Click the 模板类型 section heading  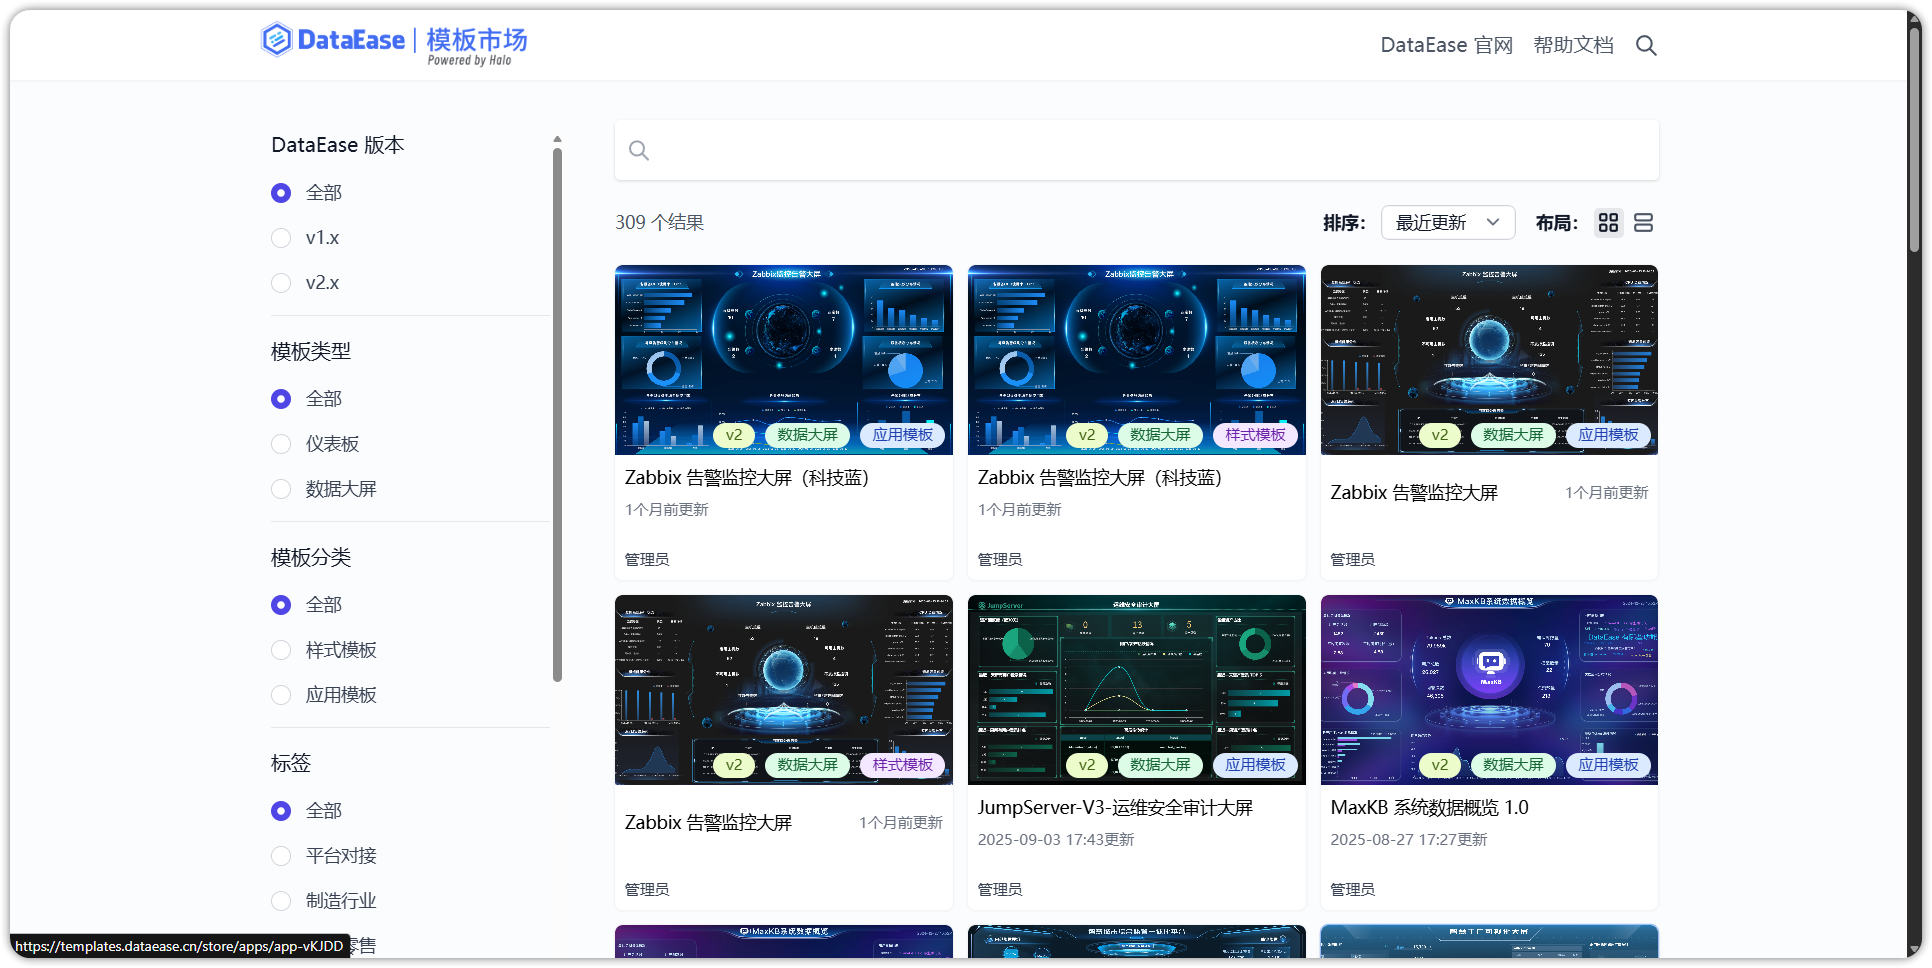[311, 352]
